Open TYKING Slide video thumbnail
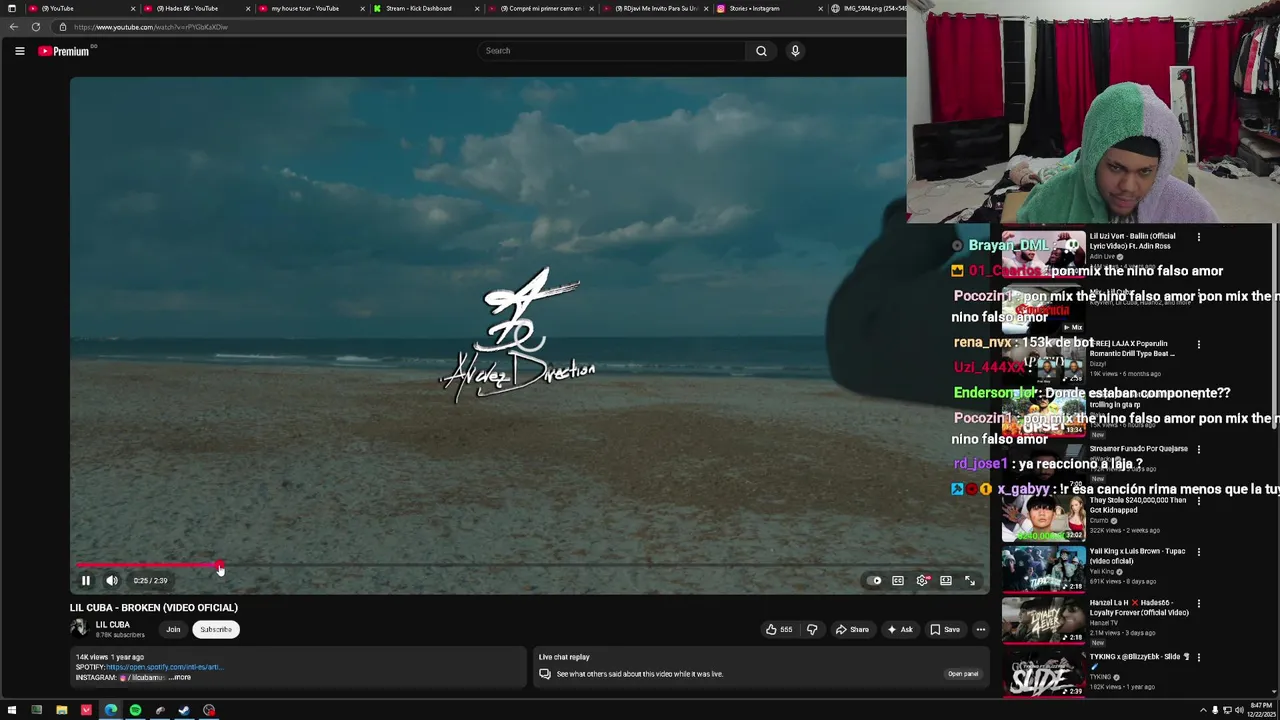The height and width of the screenshot is (720, 1280). (1043, 674)
